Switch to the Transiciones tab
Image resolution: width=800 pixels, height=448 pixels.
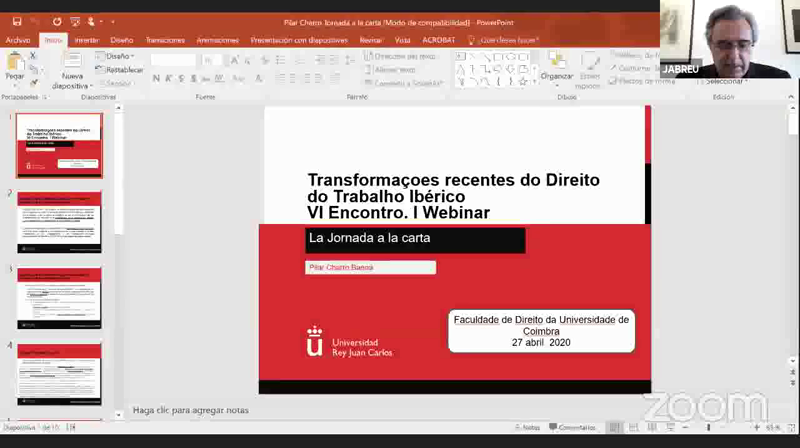coord(165,40)
